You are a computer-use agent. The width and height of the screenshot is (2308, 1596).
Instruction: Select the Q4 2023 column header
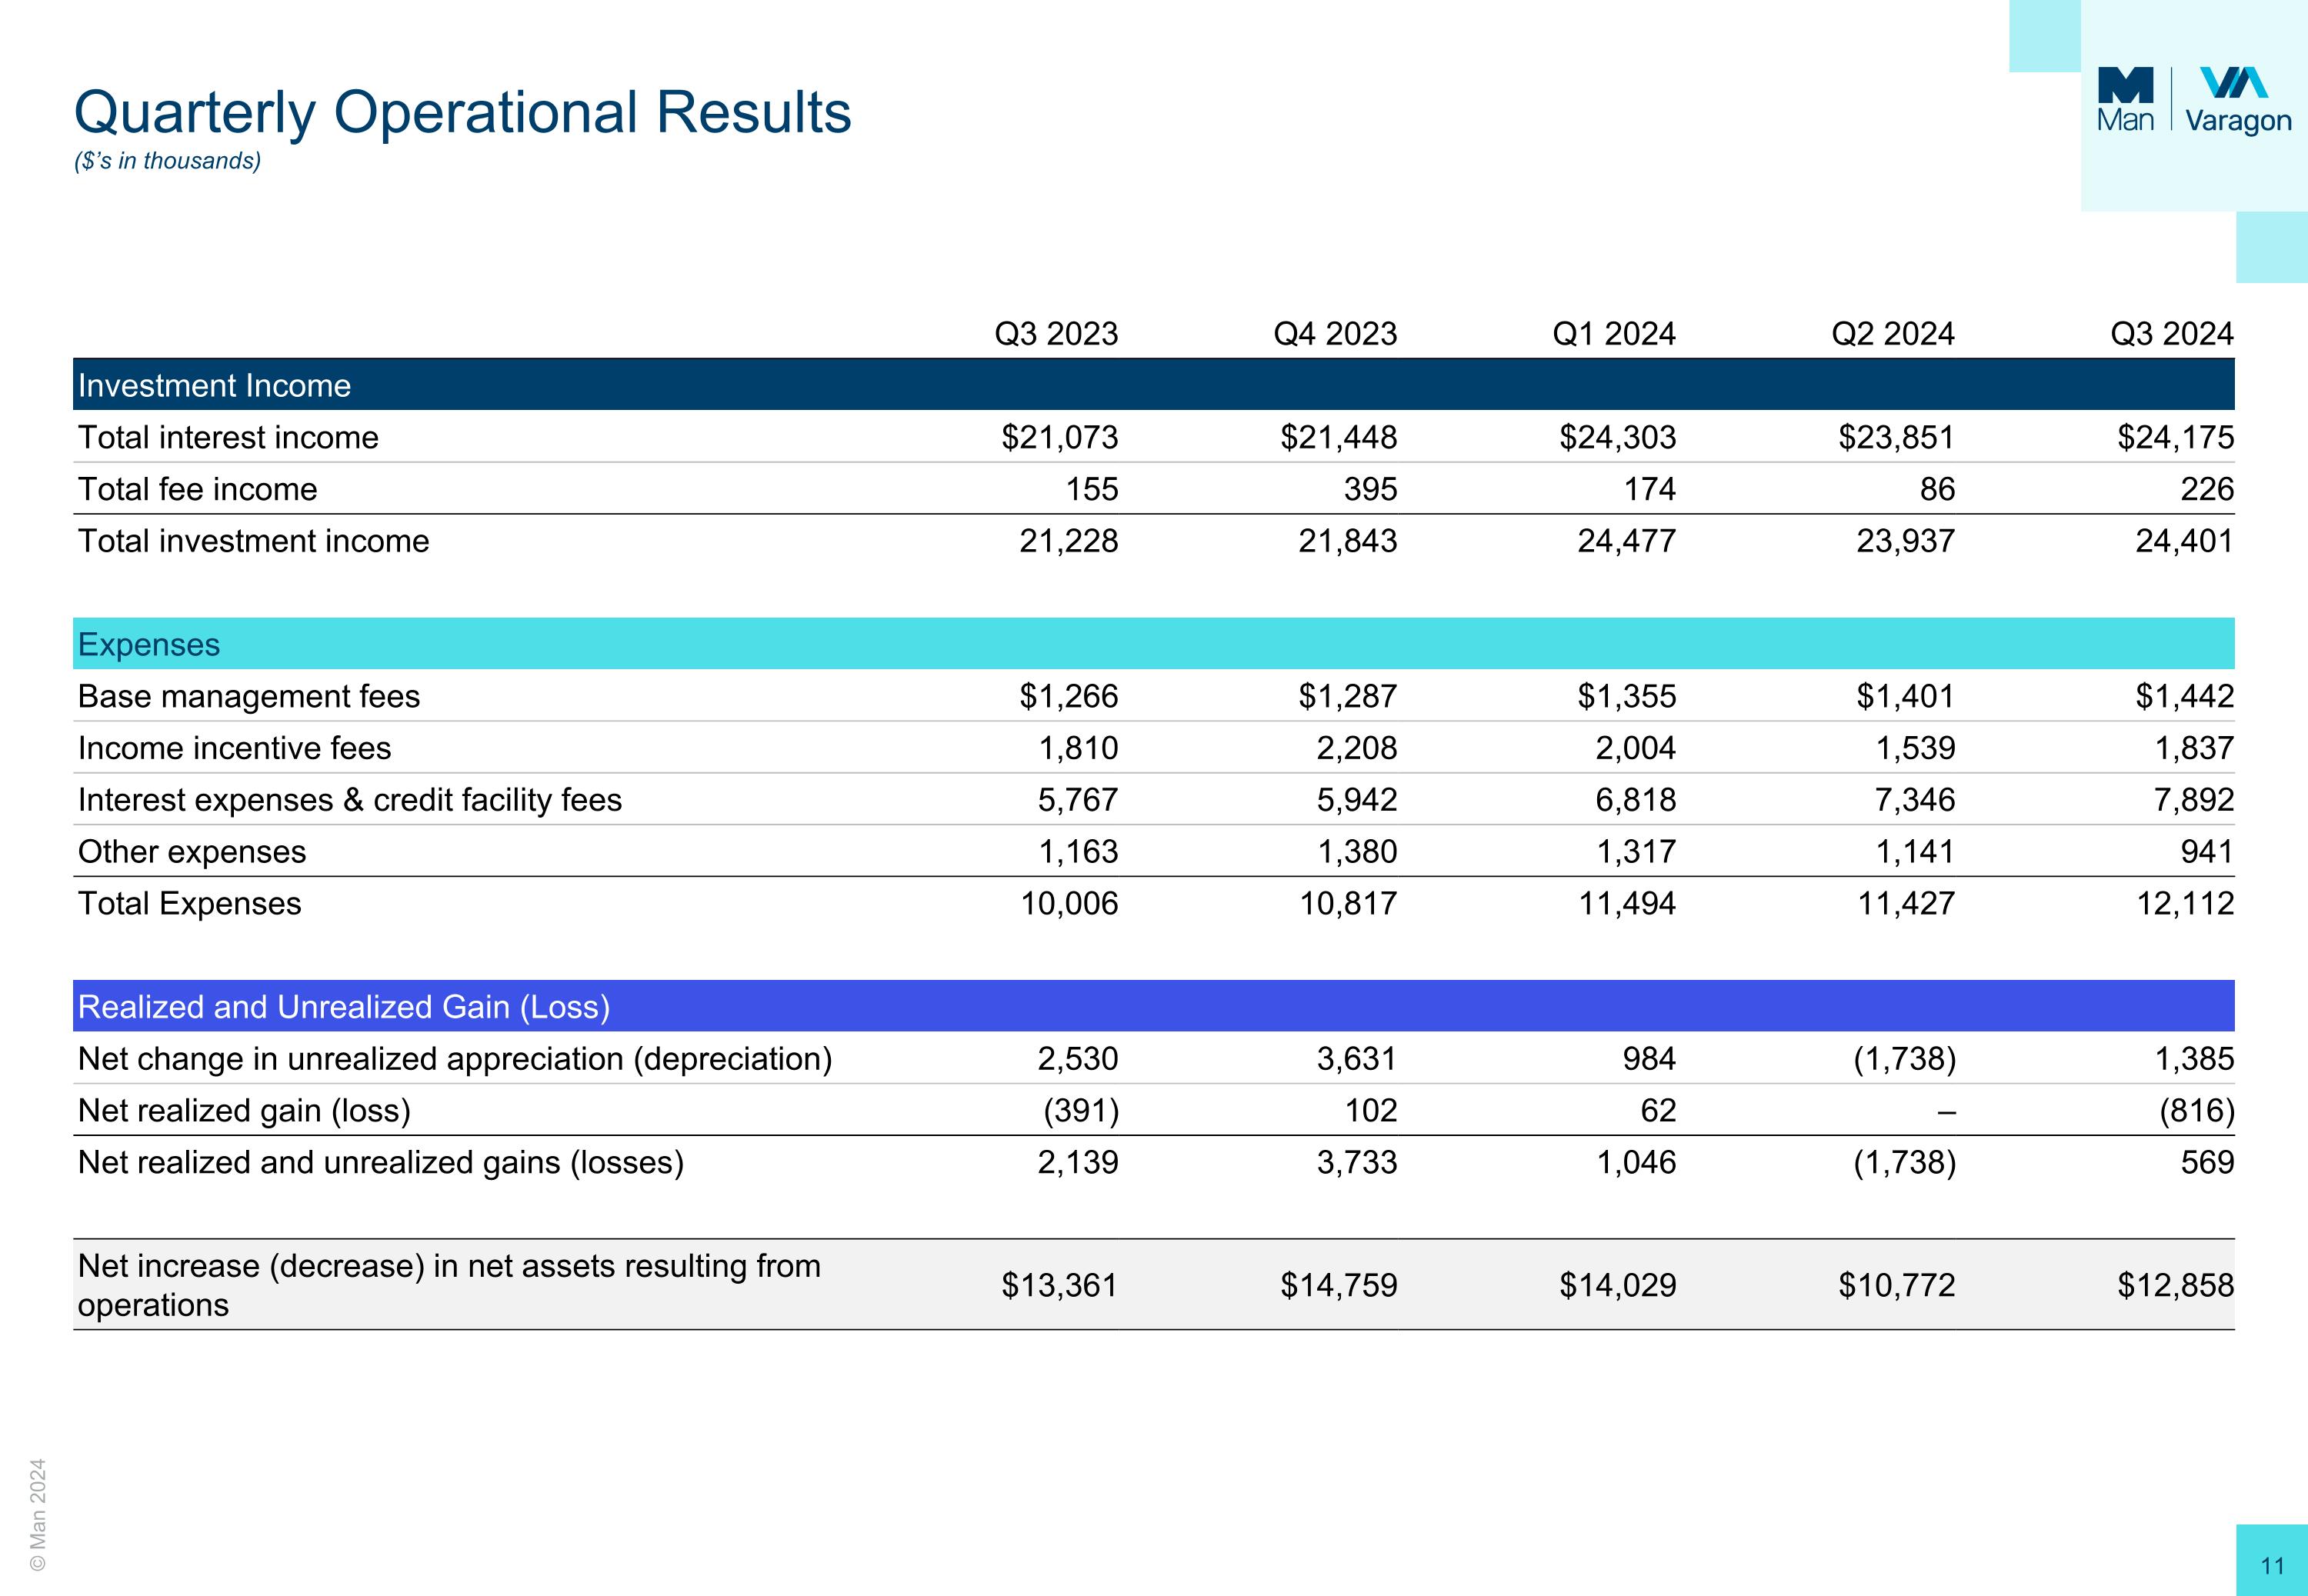click(x=1335, y=333)
